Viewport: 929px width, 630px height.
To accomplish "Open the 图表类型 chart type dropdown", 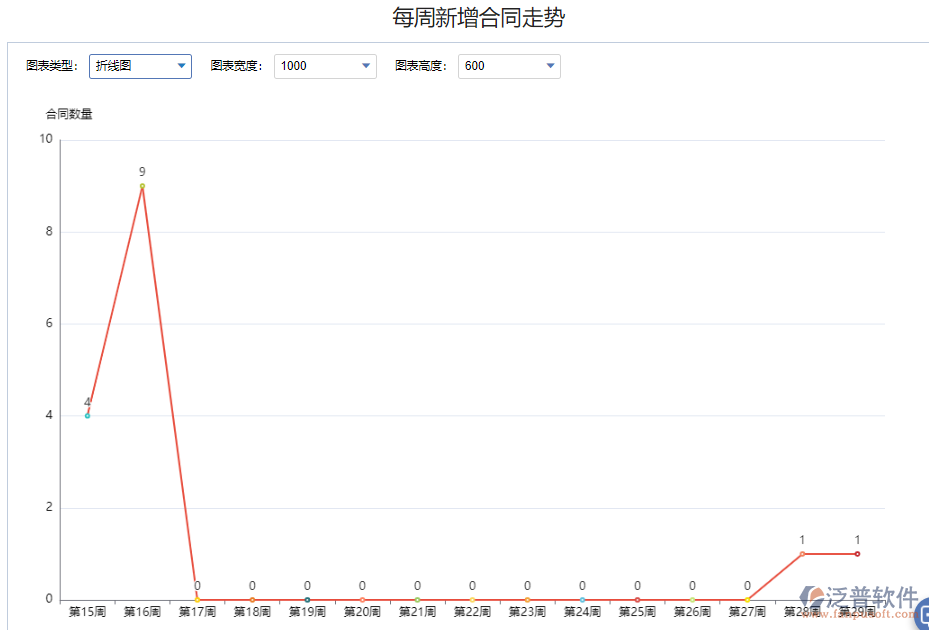I will (182, 66).
